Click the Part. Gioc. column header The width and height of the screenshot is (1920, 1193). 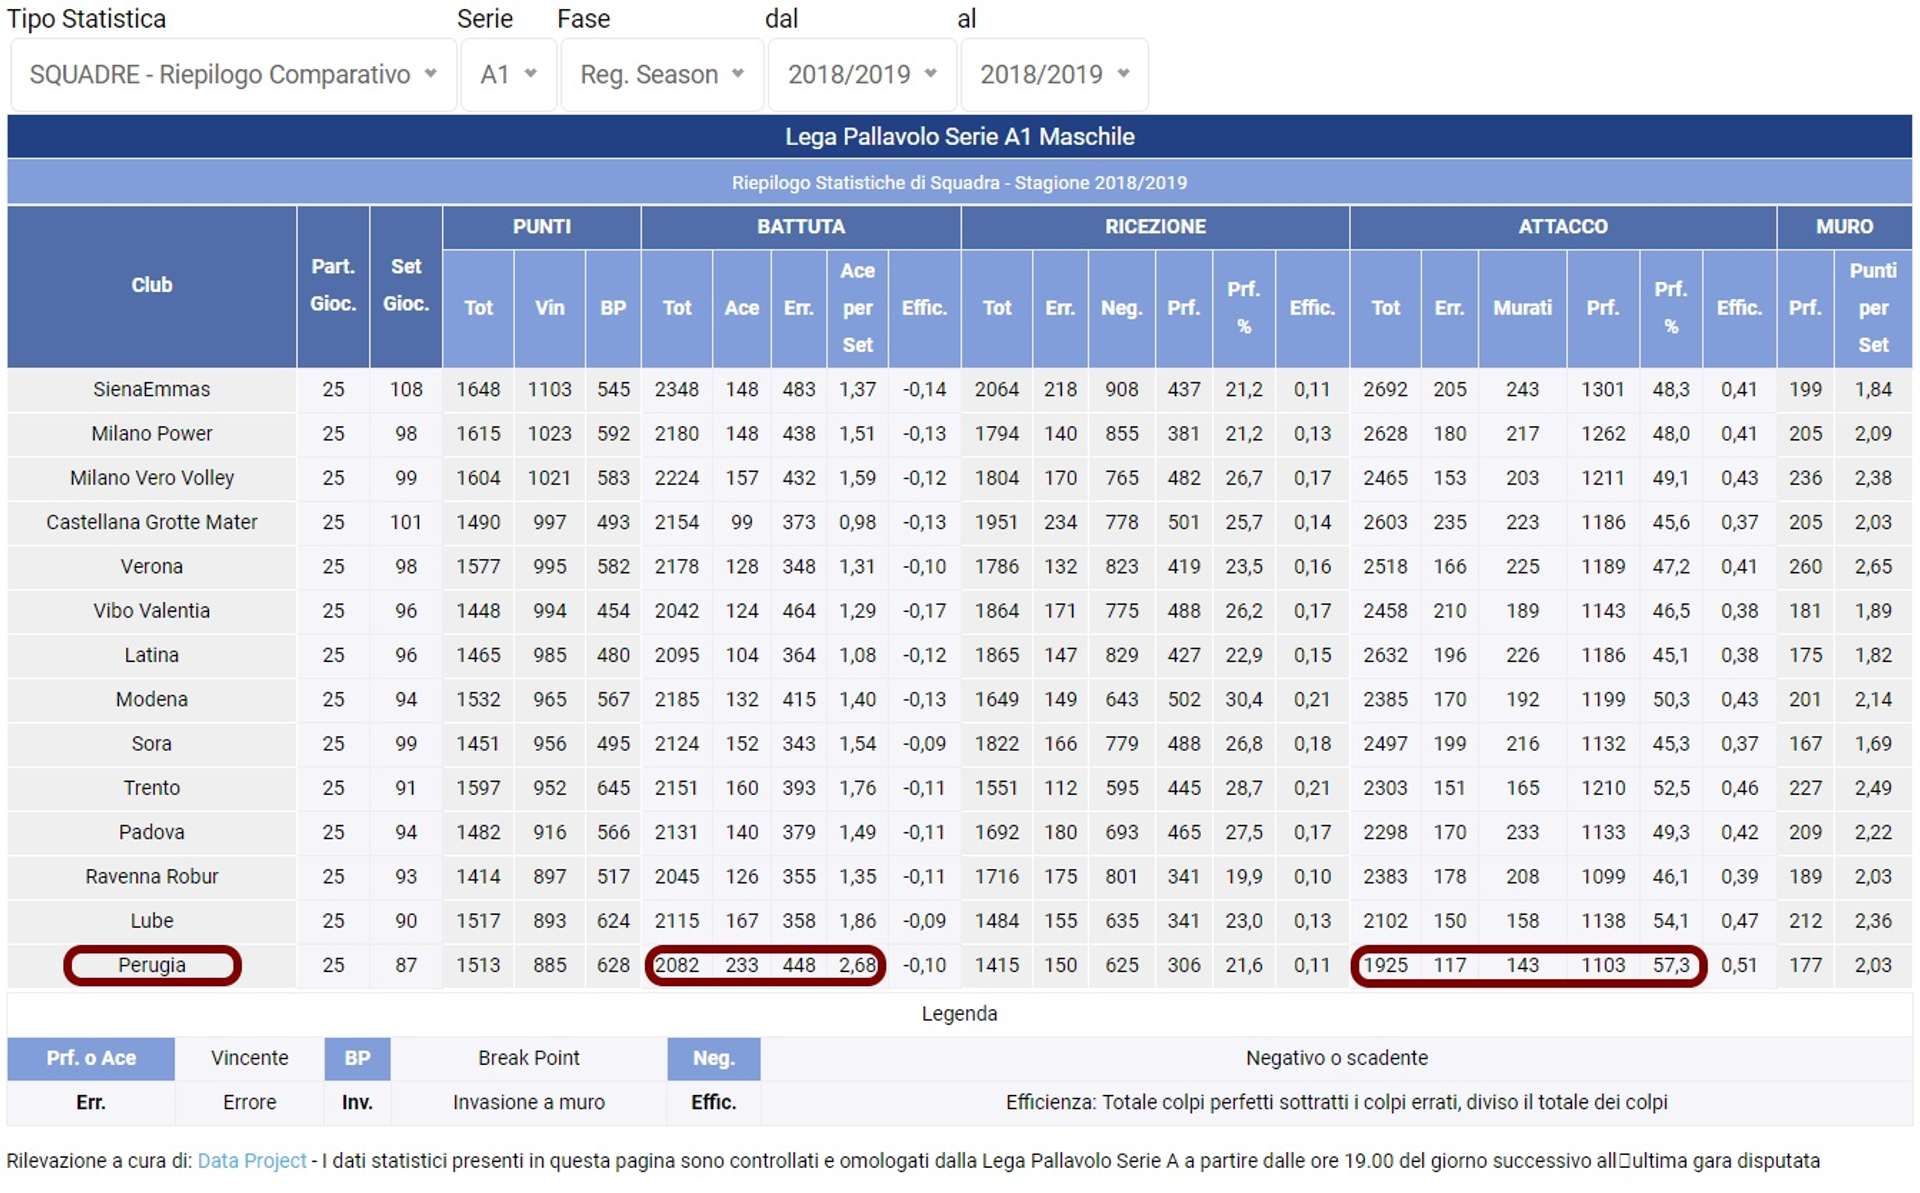tap(333, 285)
